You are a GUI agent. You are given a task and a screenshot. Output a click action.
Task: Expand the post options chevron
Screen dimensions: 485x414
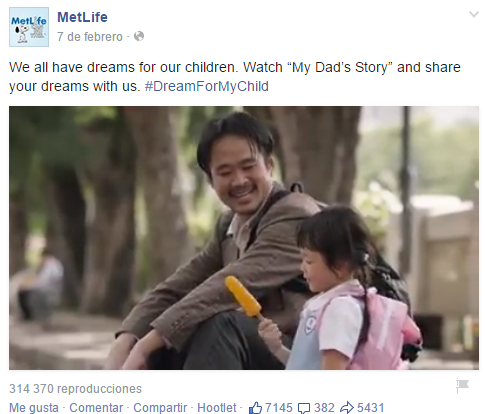click(x=474, y=14)
